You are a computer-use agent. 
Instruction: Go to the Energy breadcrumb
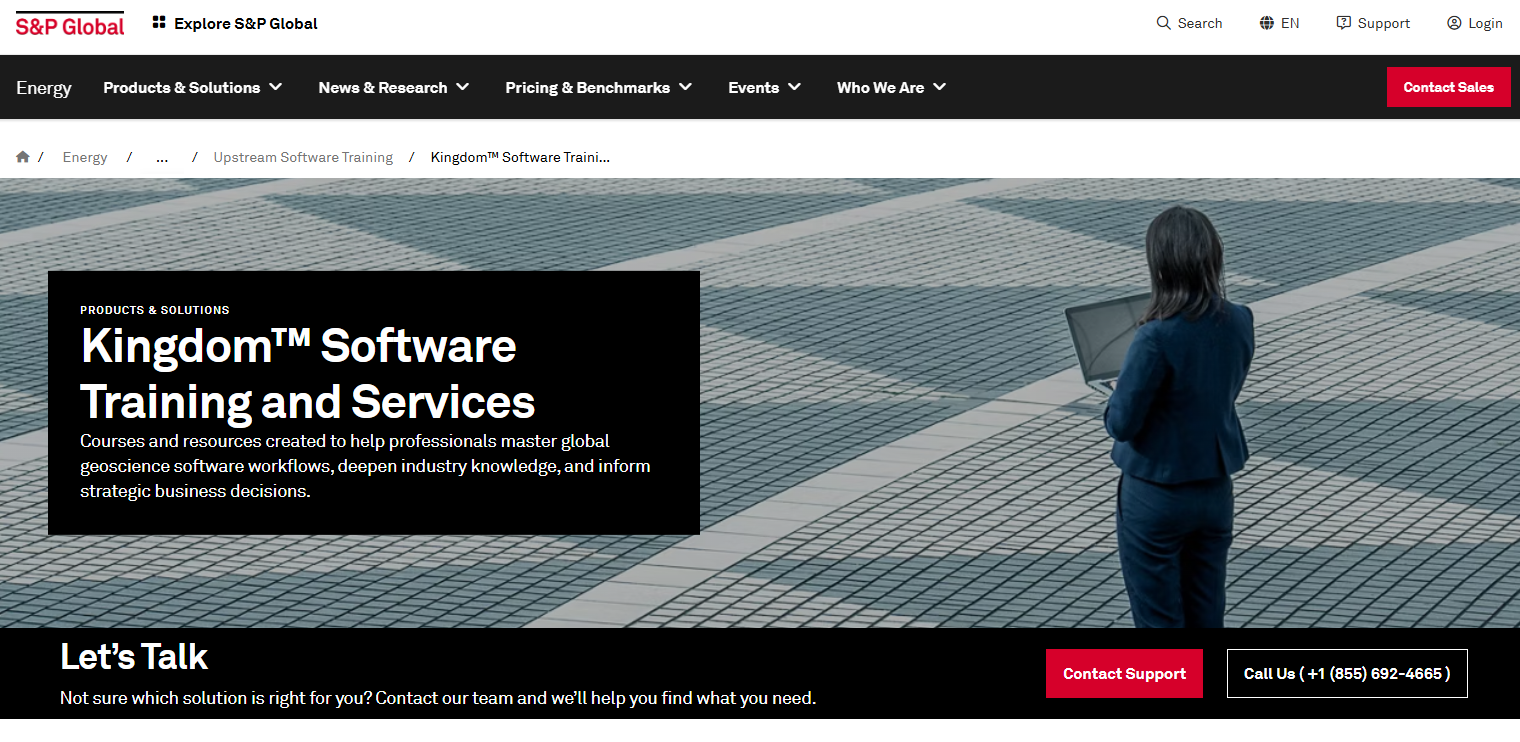(85, 157)
